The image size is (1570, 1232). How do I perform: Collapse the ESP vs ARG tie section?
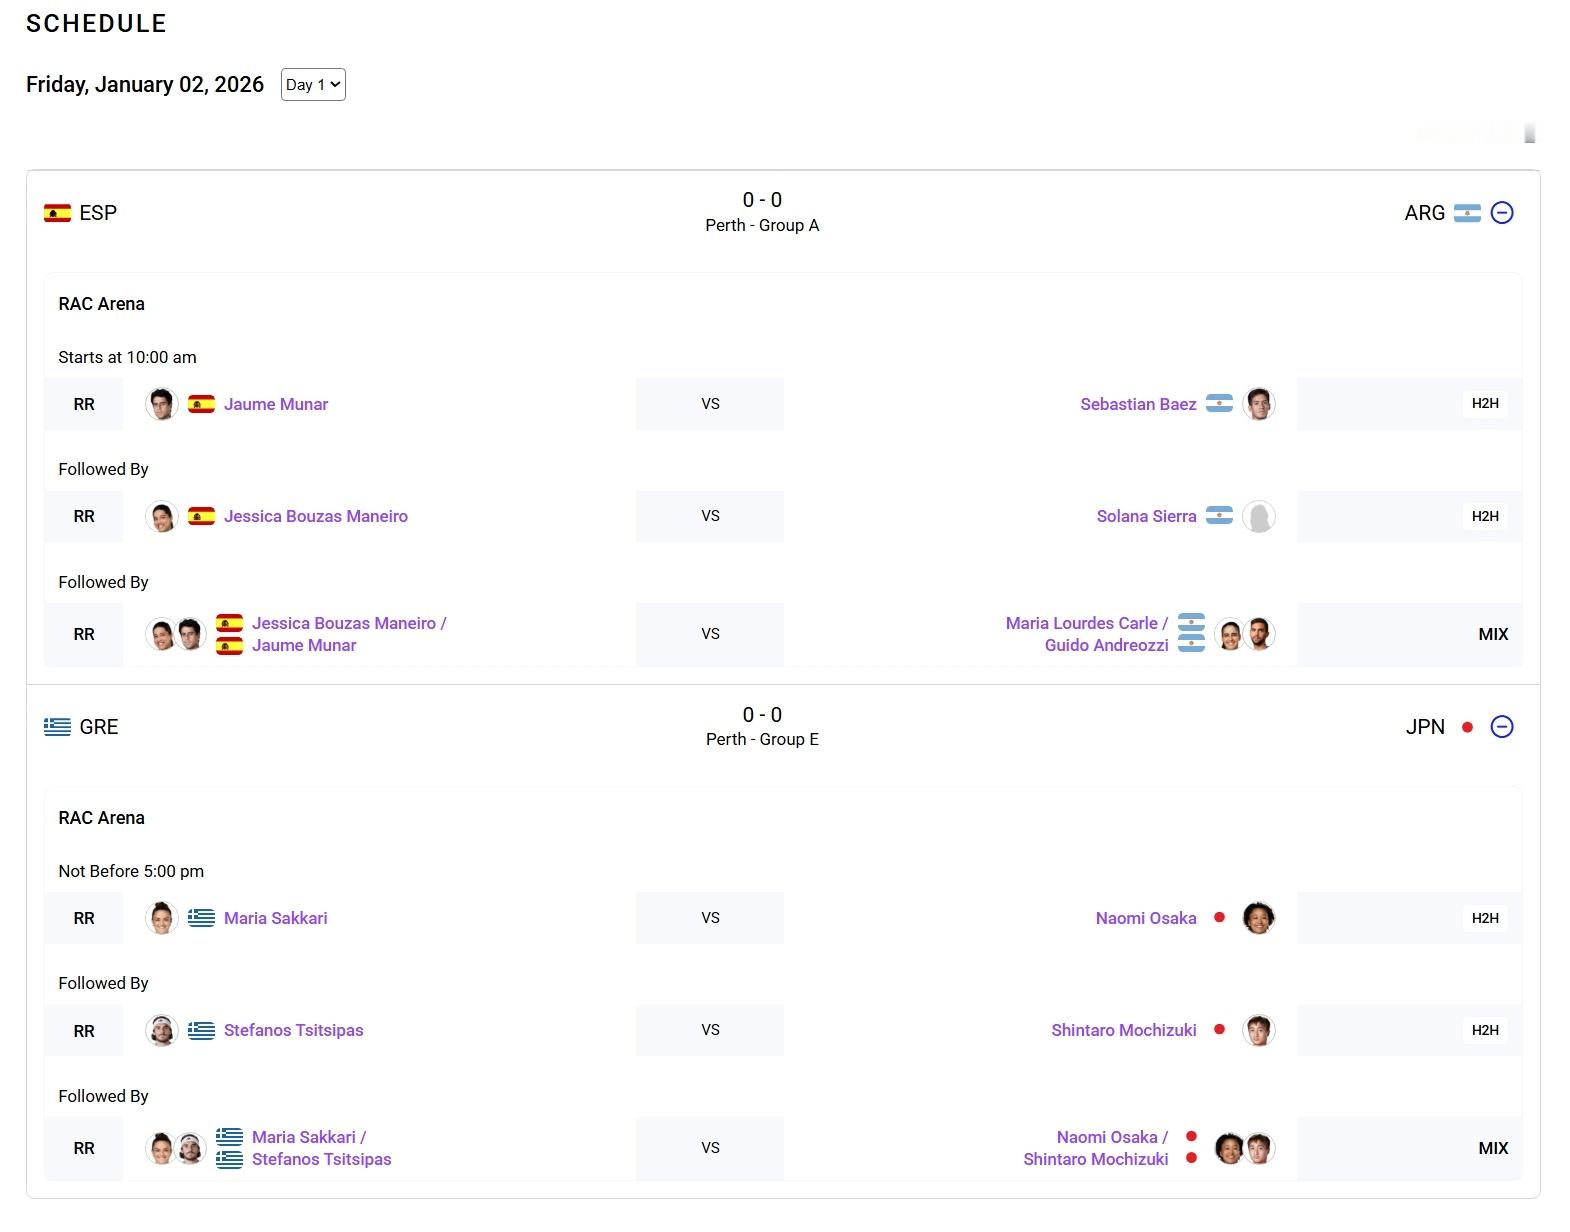1501,213
